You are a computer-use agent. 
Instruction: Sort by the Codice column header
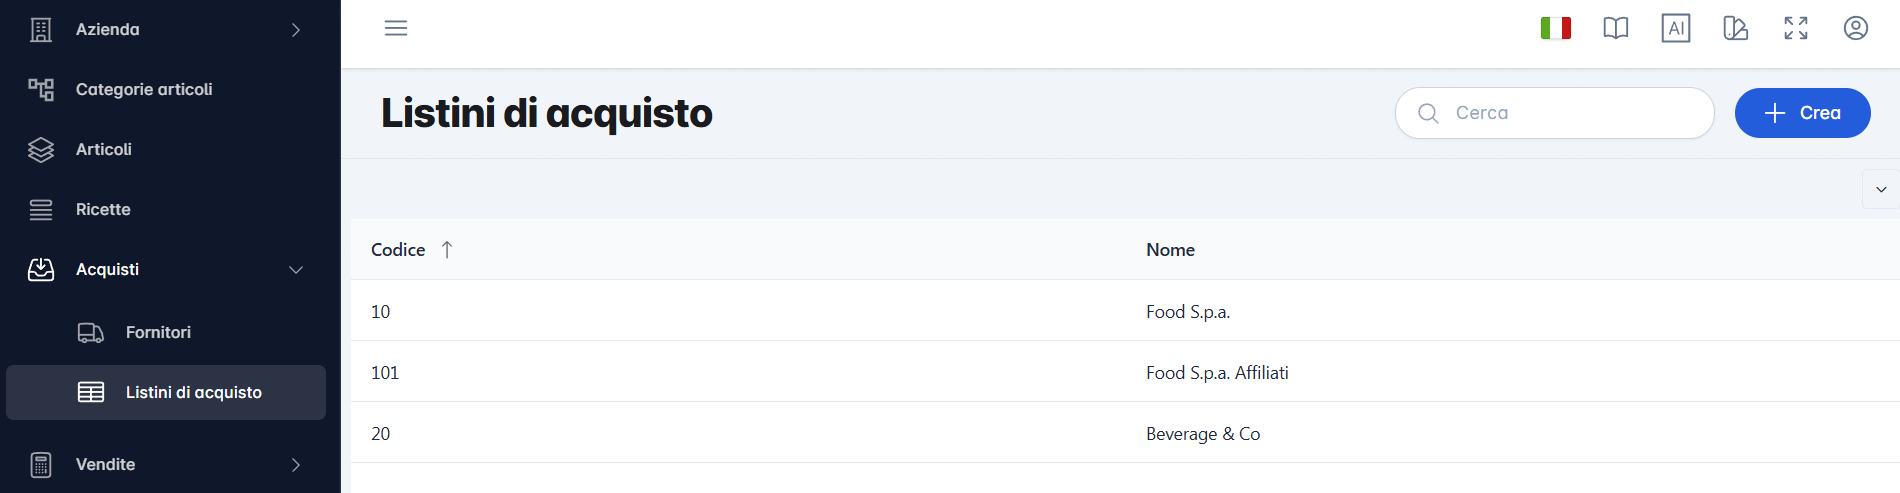tap(398, 250)
